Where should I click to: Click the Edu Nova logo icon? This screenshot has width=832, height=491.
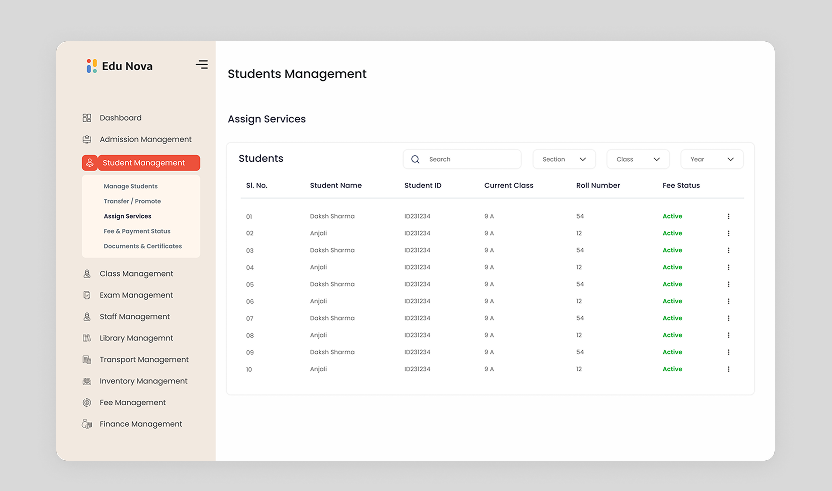coord(92,66)
